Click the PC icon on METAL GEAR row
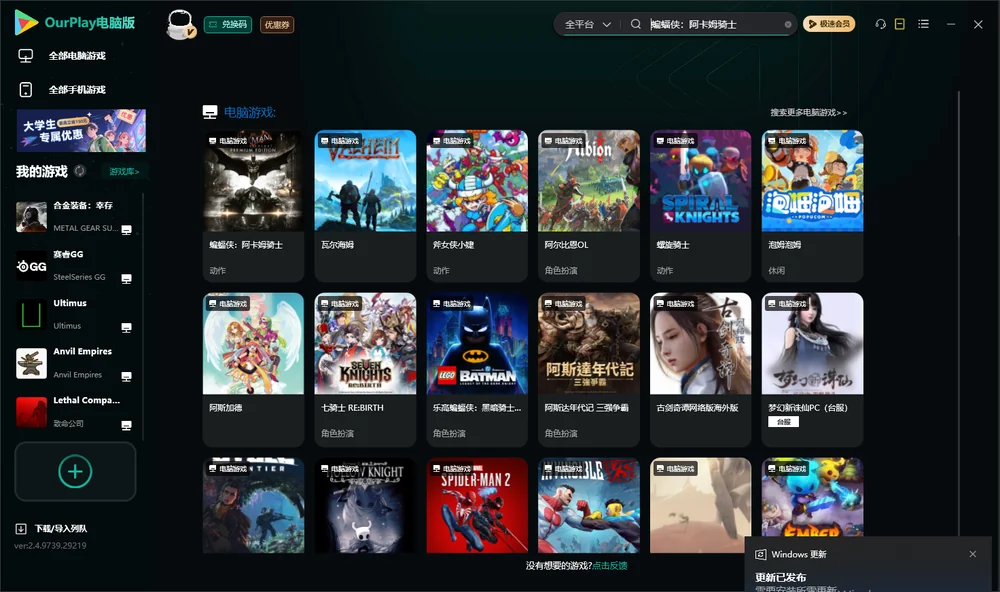The image size is (1000, 592). tap(126, 230)
